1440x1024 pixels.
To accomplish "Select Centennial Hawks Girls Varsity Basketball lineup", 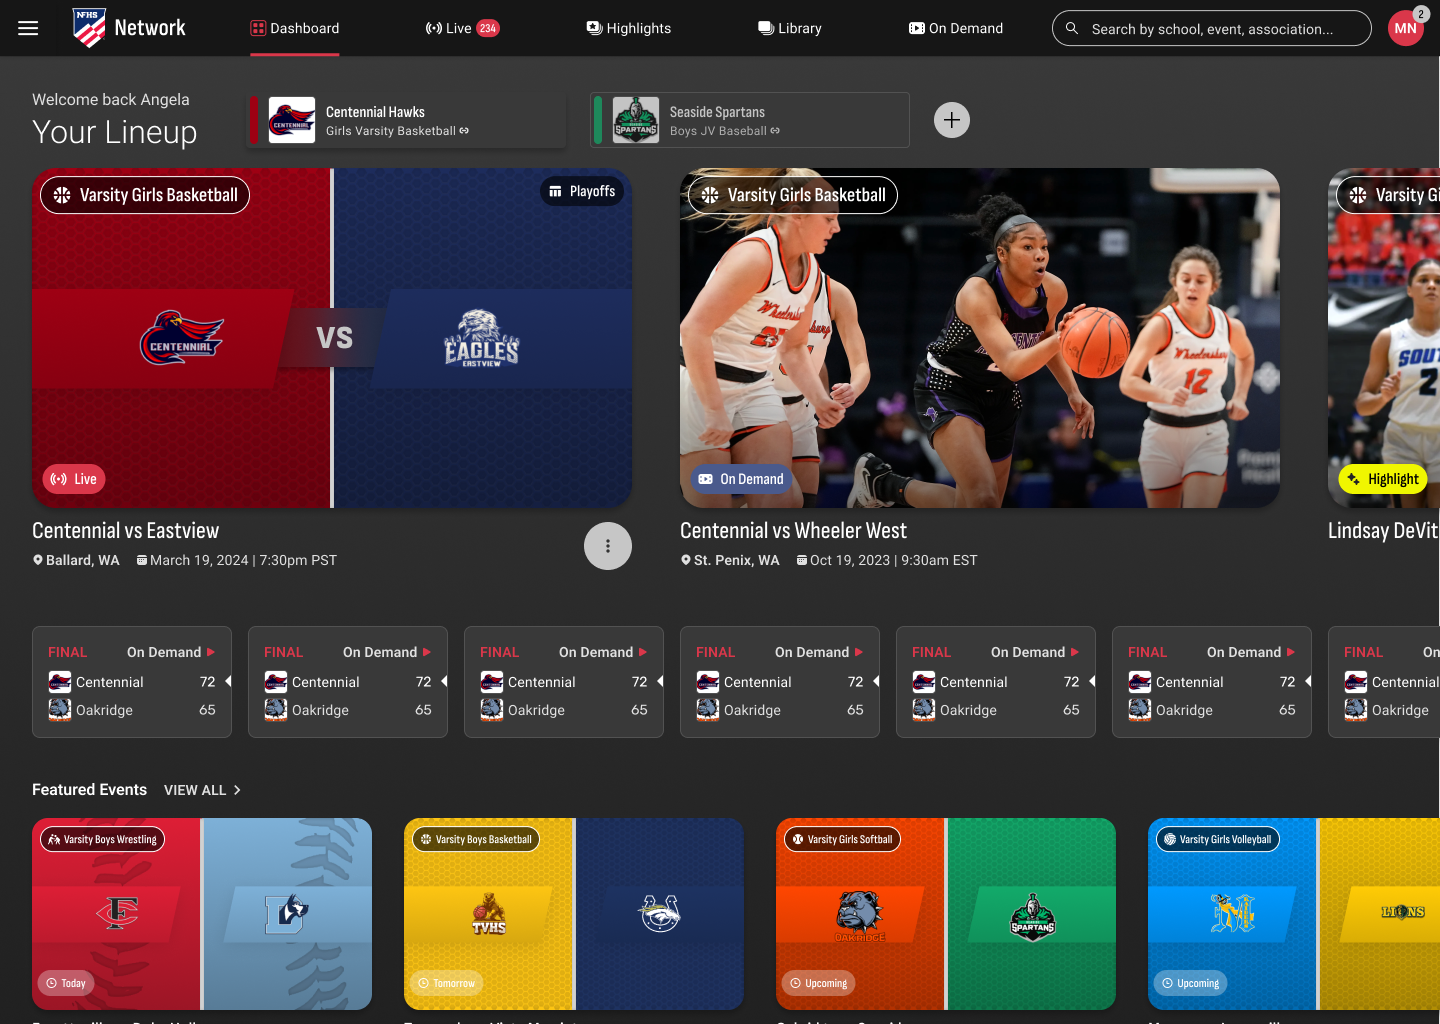I will click(406, 120).
